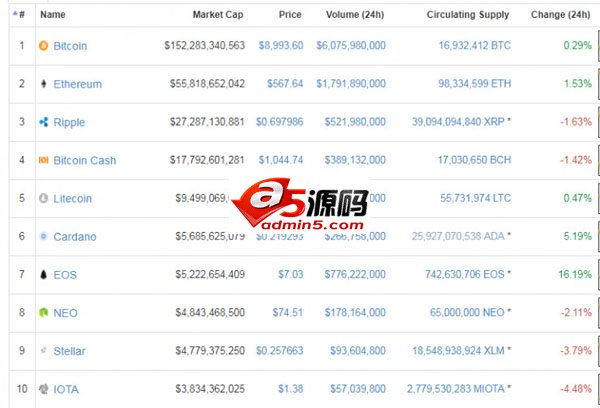Select Ethereum market cap $55,818,652,042
600x408 pixels.
207,83
